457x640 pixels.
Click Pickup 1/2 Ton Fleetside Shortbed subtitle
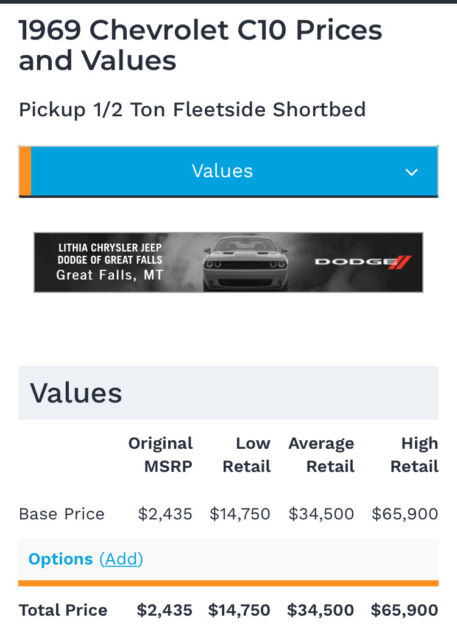192,110
